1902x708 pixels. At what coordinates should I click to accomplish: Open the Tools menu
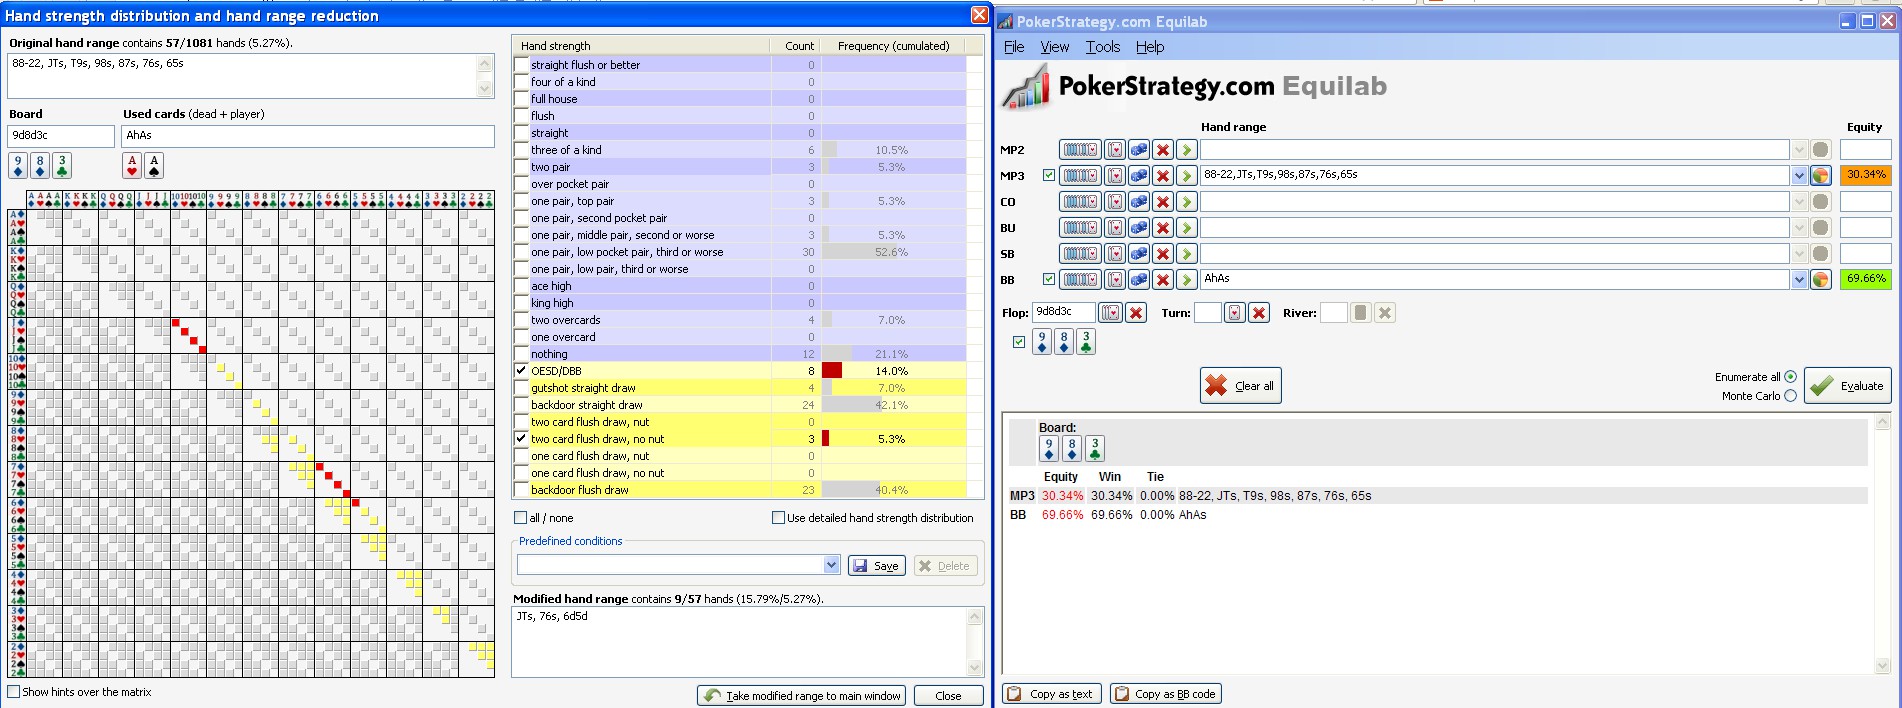(1103, 47)
